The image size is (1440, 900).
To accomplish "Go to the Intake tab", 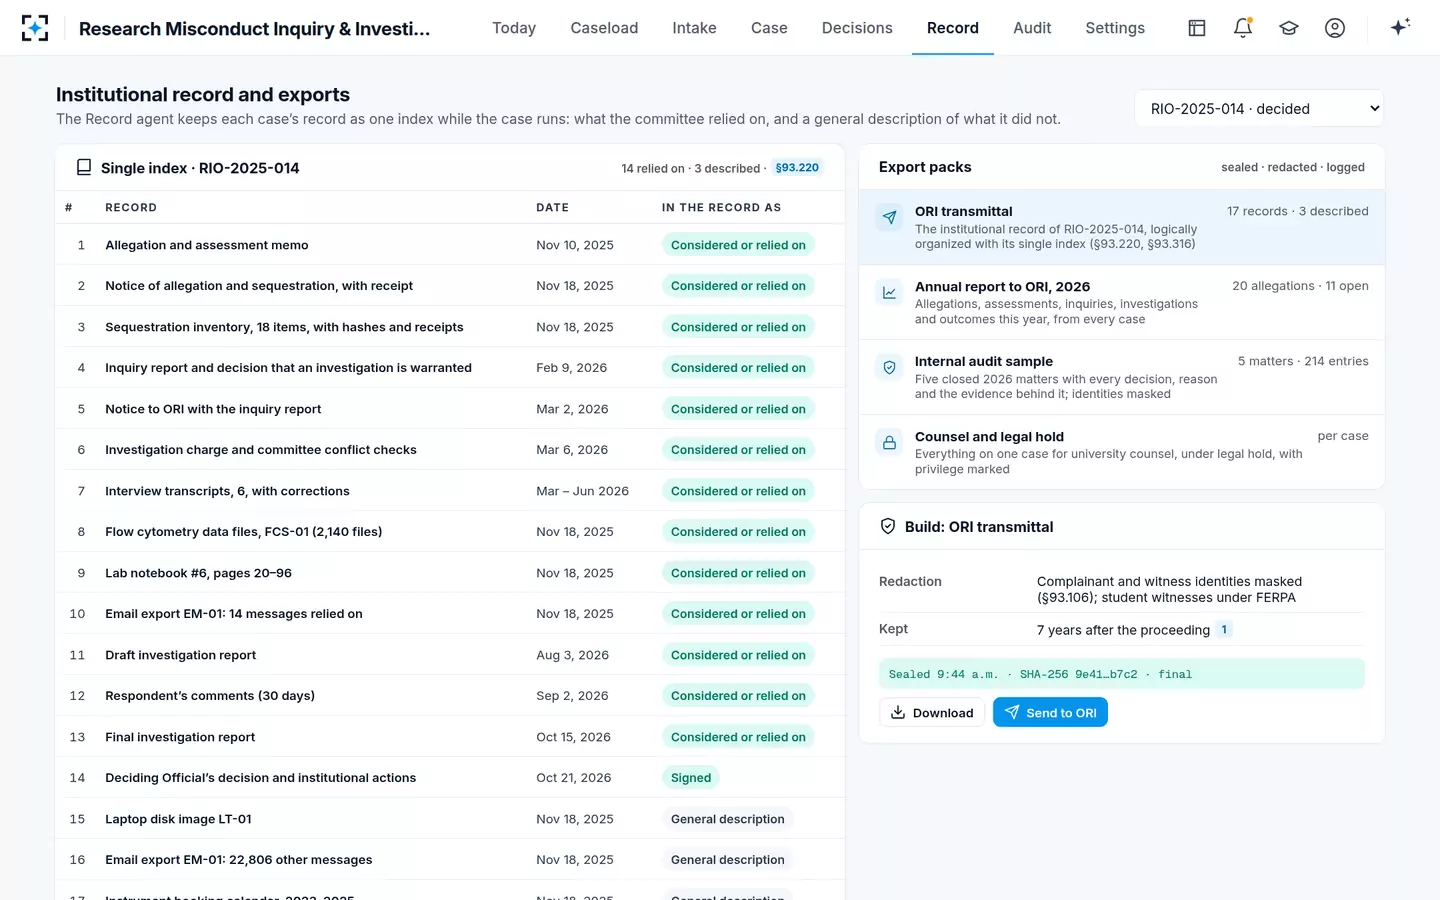I will point(694,28).
